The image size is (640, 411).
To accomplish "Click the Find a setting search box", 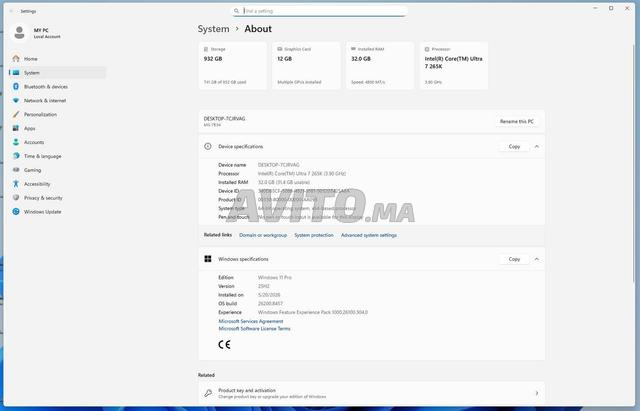I will coord(320,11).
